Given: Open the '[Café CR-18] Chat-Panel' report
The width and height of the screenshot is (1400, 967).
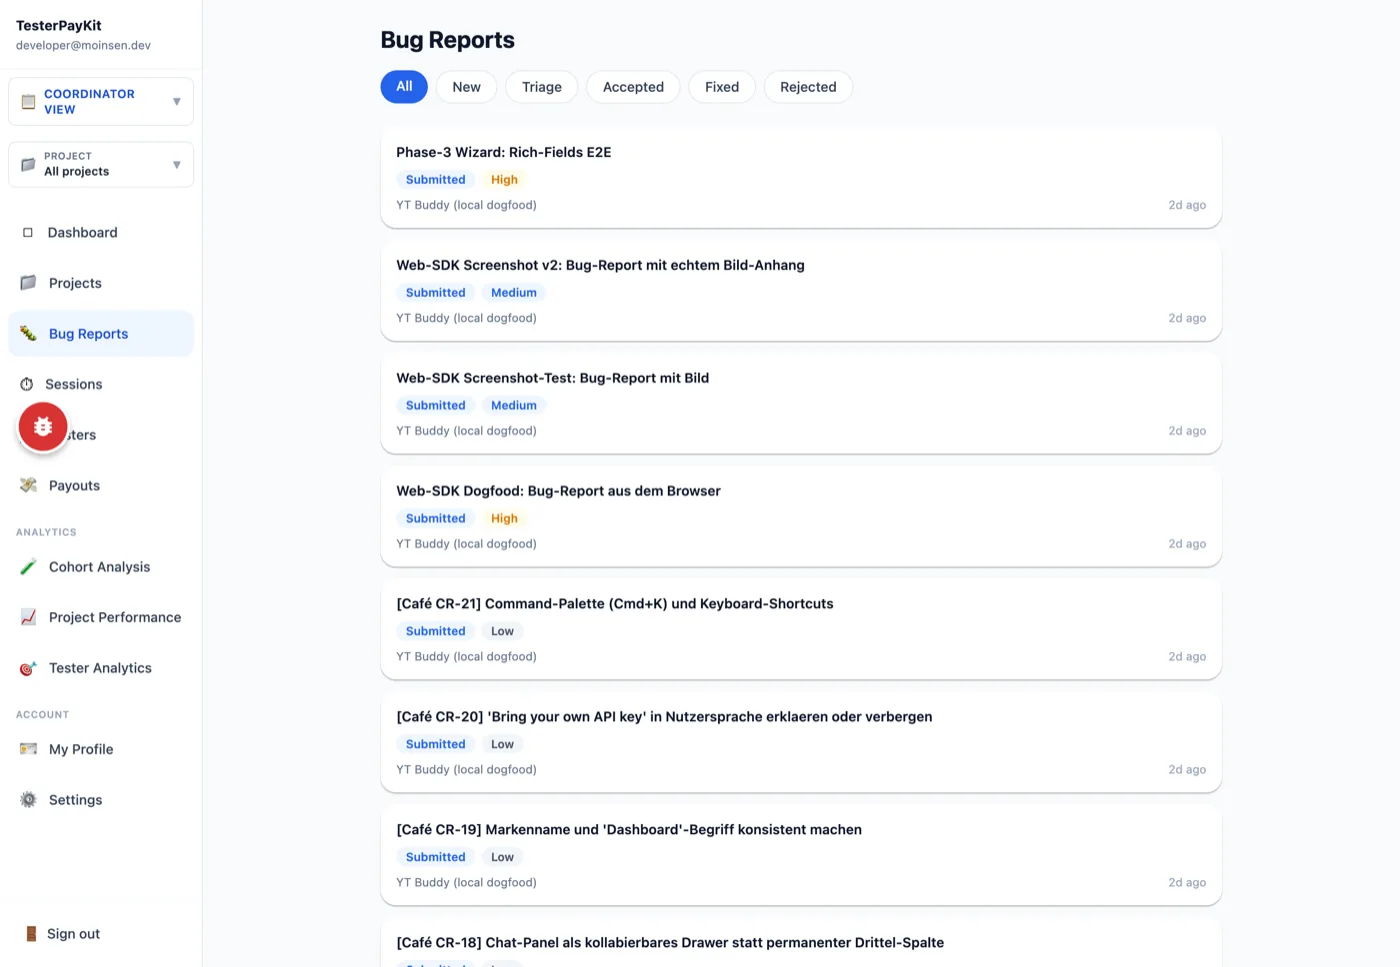Looking at the screenshot, I should [801, 943].
